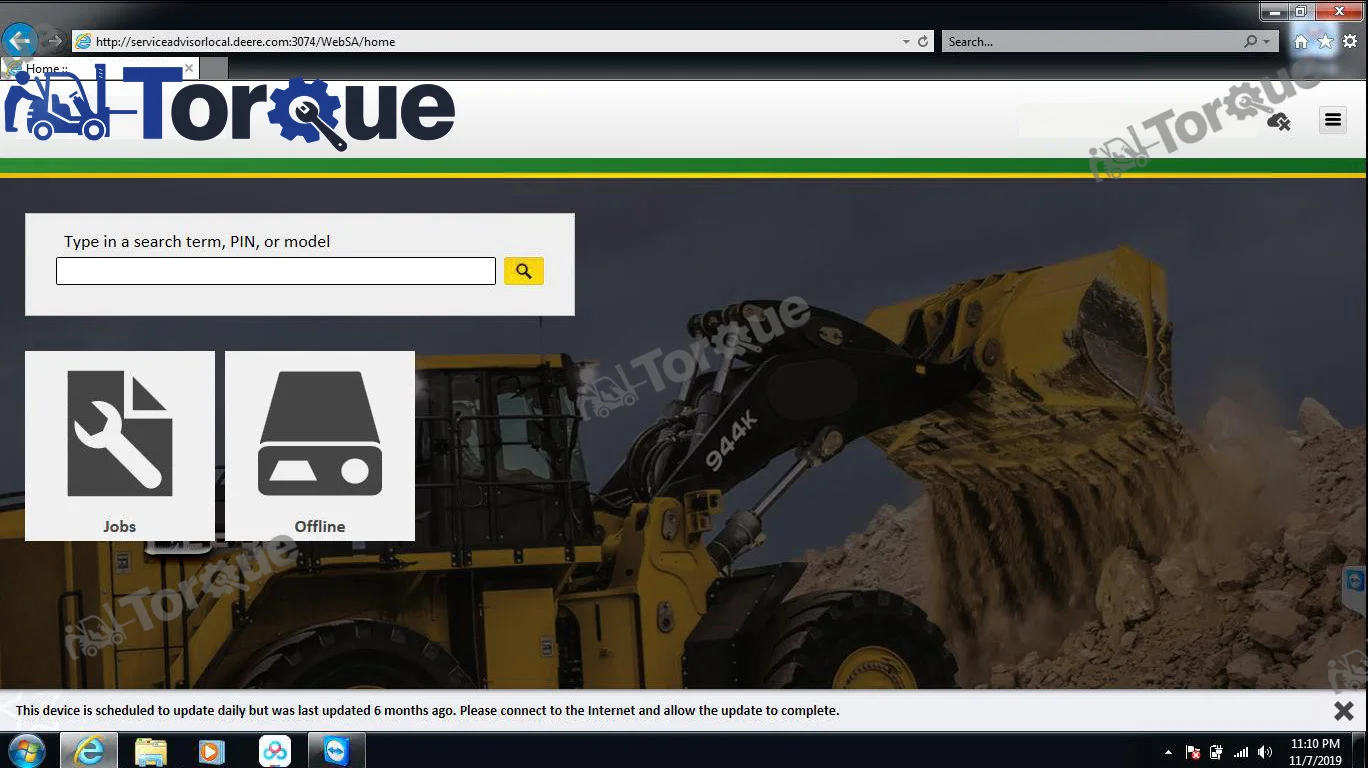The height and width of the screenshot is (768, 1368).
Task: Focus the search term, PIN, or model field
Action: pos(276,271)
